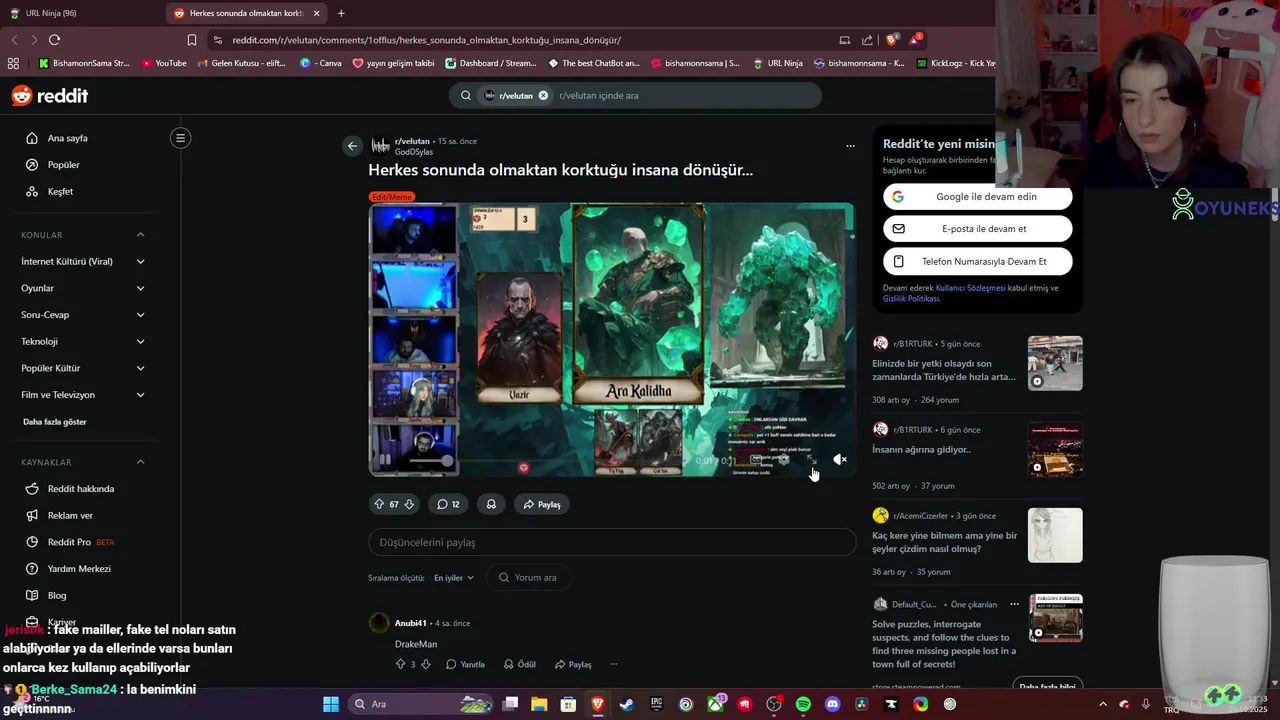Go back with the post back arrow
Image resolution: width=1280 pixels, height=720 pixels.
(x=352, y=146)
